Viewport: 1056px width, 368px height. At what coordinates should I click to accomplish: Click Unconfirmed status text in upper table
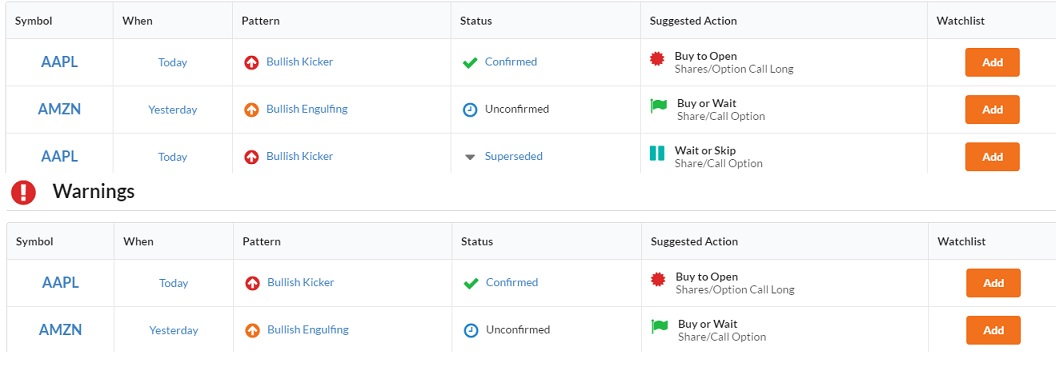(x=517, y=109)
